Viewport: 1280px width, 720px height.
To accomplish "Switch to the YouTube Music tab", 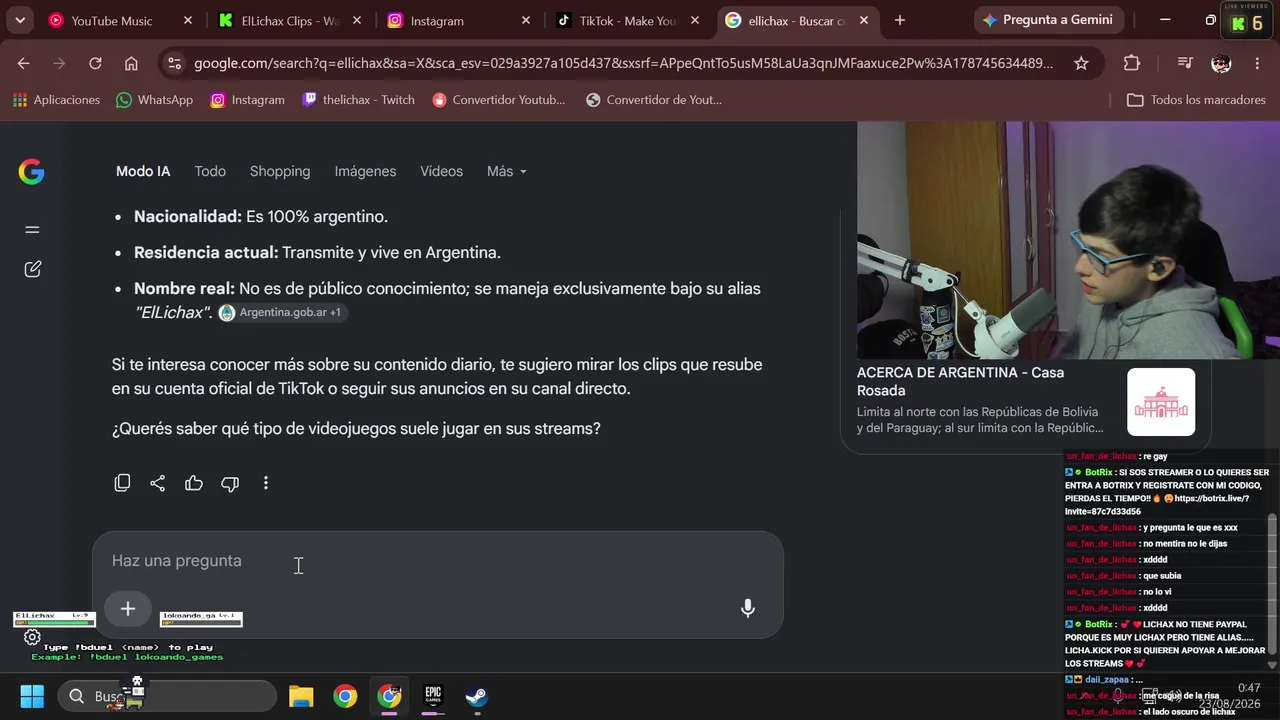I will (x=121, y=20).
